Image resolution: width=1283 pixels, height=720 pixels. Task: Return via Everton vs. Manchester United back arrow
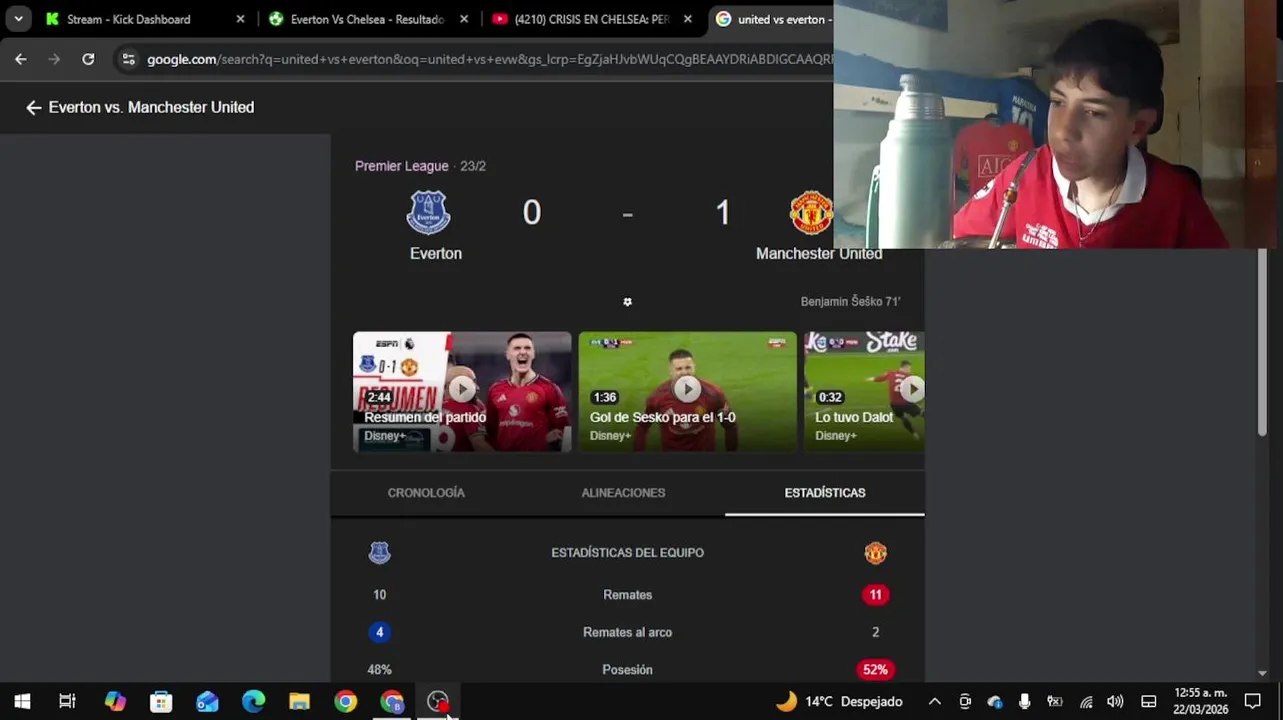tap(33, 107)
